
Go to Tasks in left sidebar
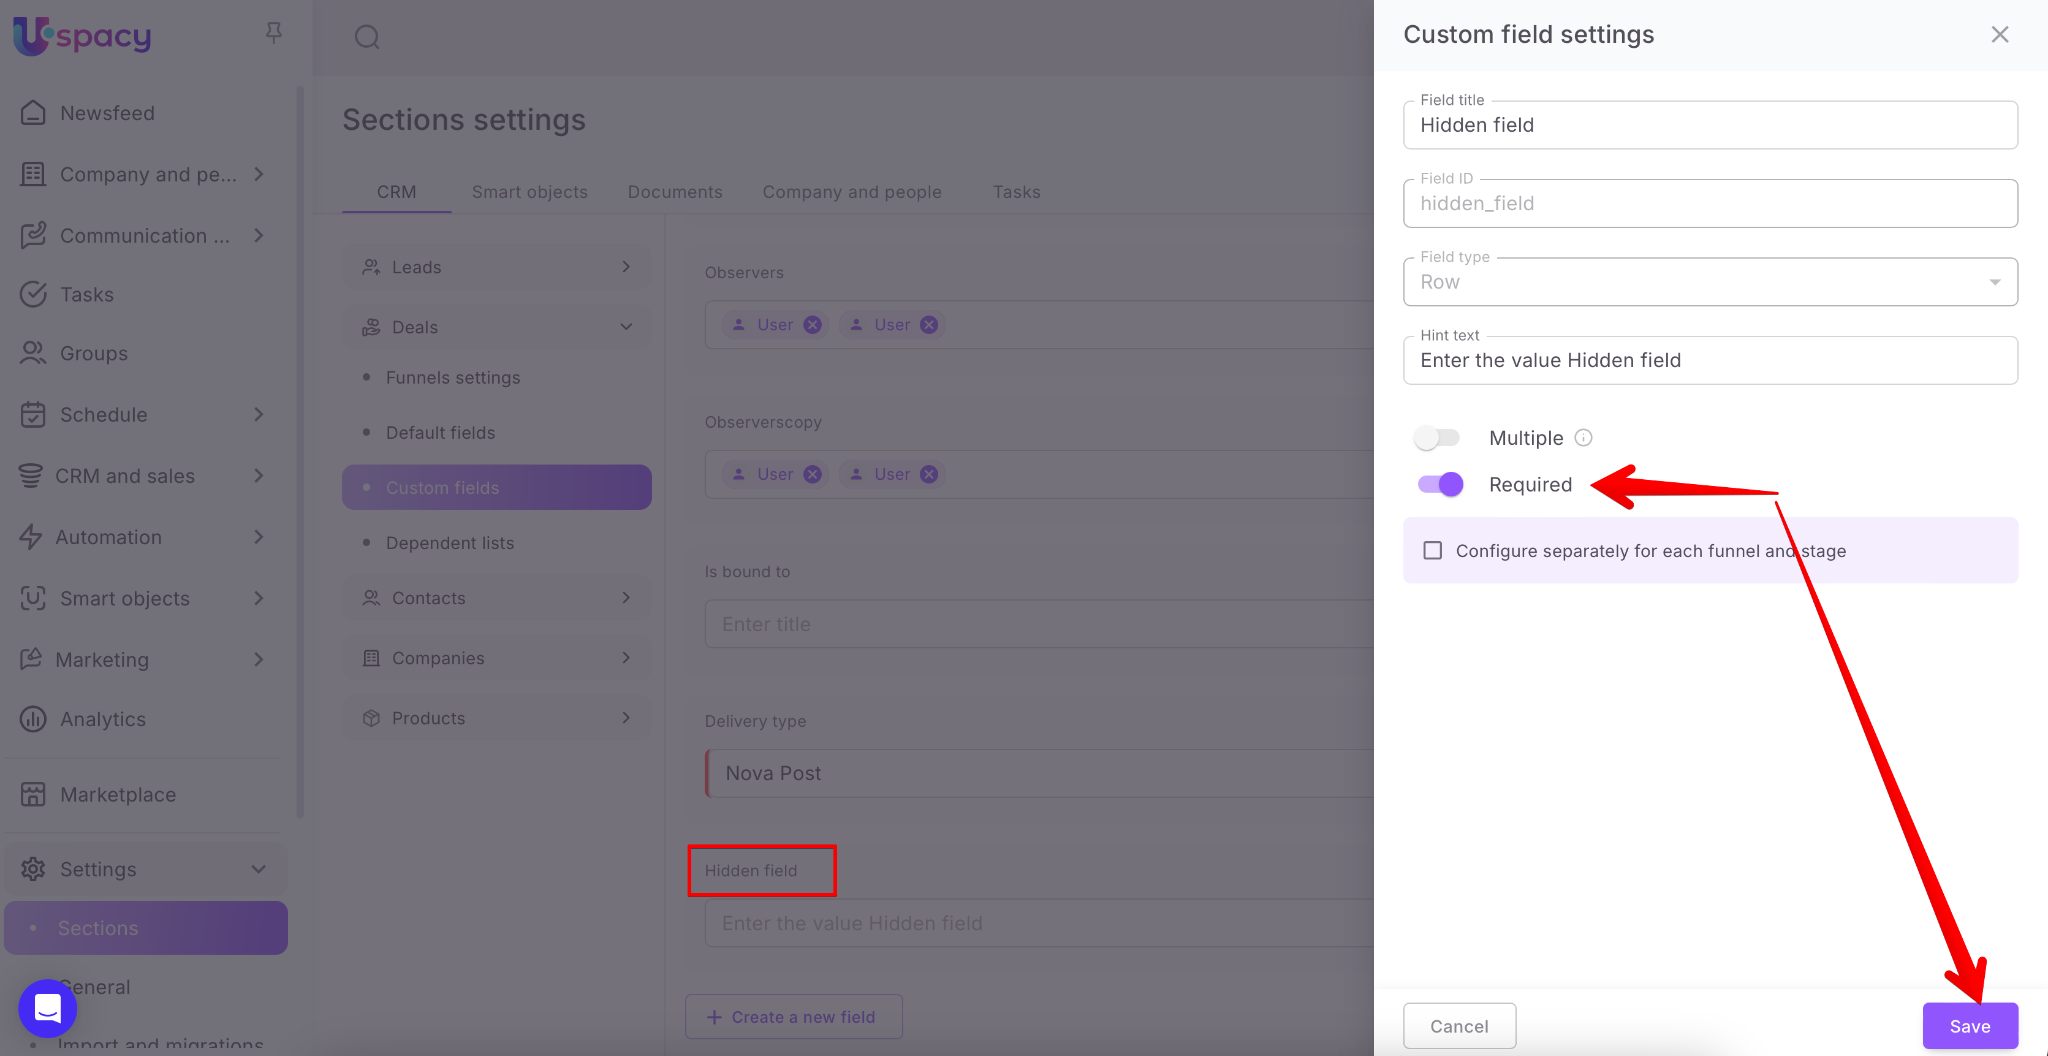[86, 294]
